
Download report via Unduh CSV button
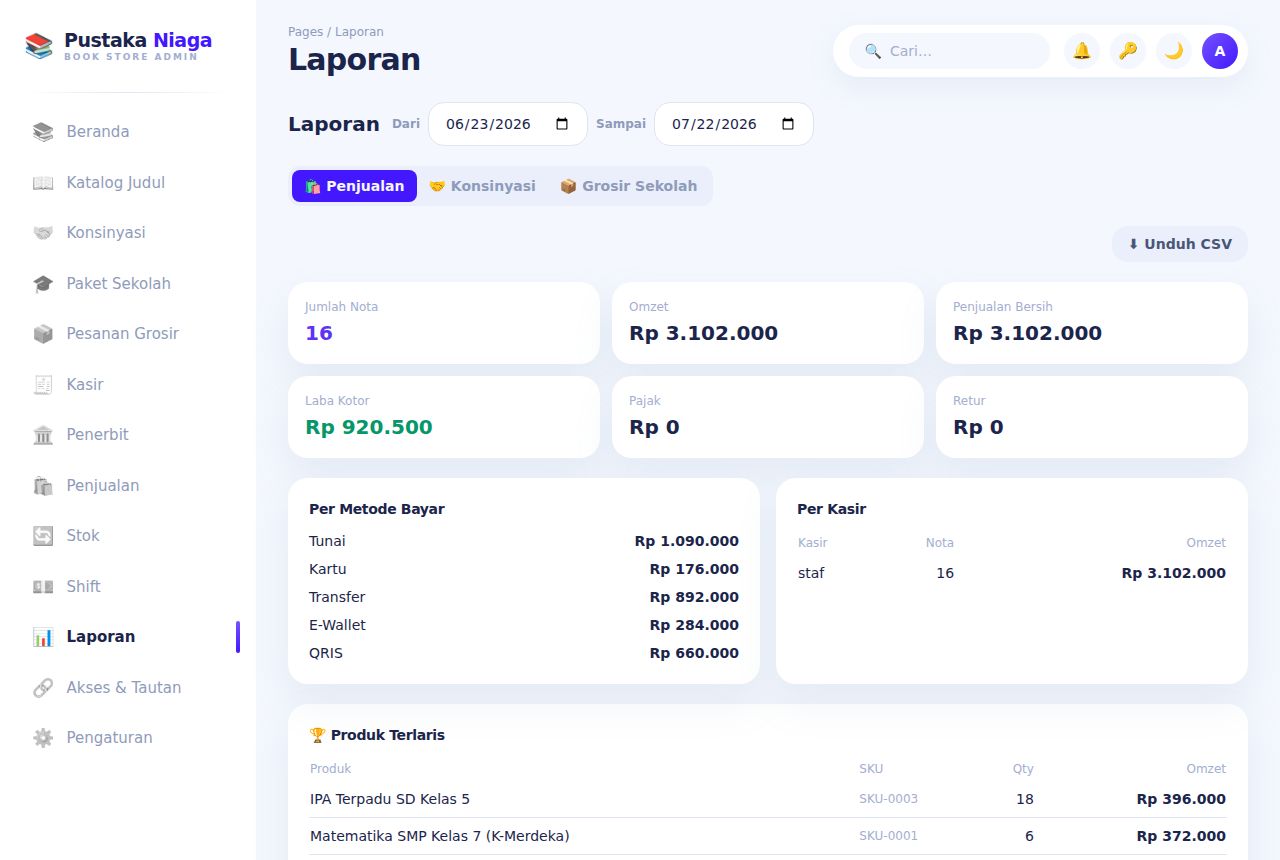point(1180,244)
